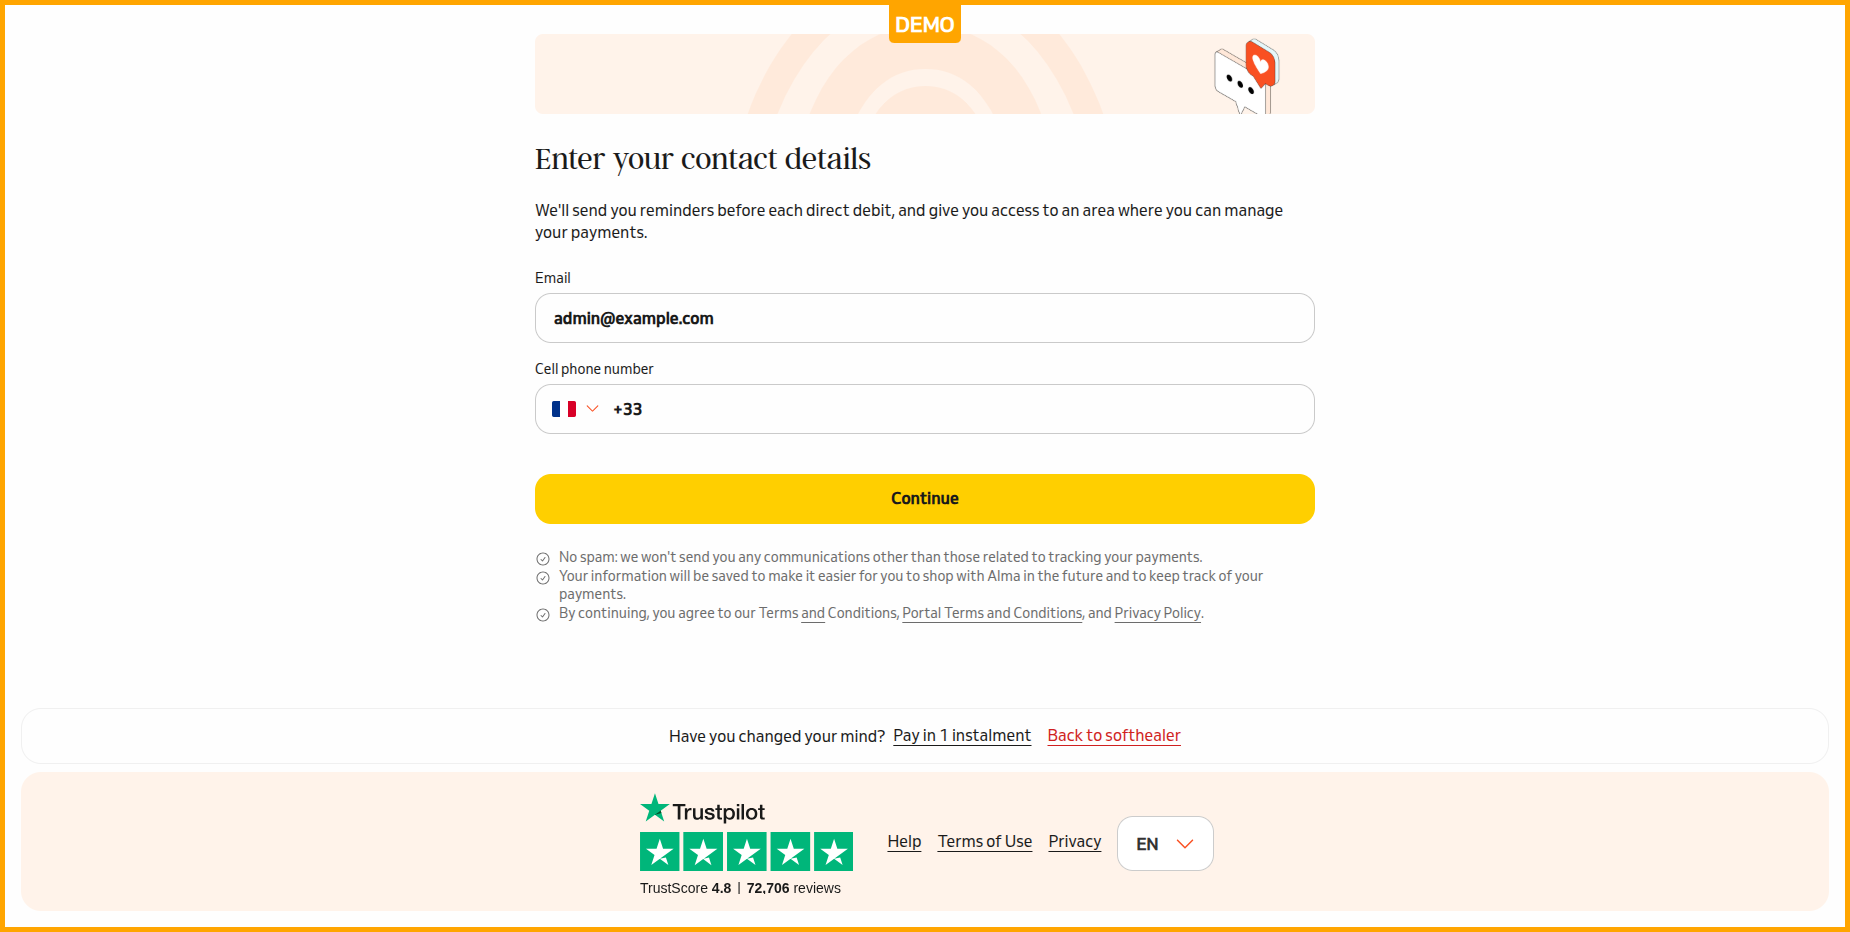Expand the country code chevron
1850x932 pixels.
tap(592, 409)
